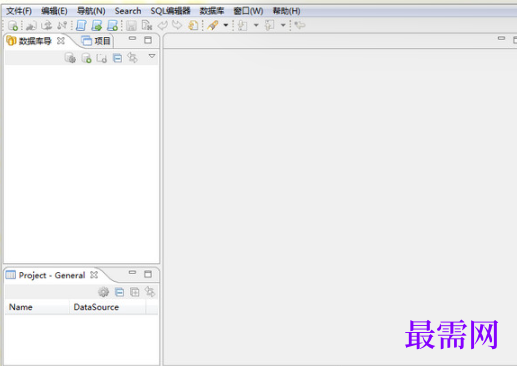Expand all in the Project panel
The height and width of the screenshot is (366, 517).
click(135, 292)
